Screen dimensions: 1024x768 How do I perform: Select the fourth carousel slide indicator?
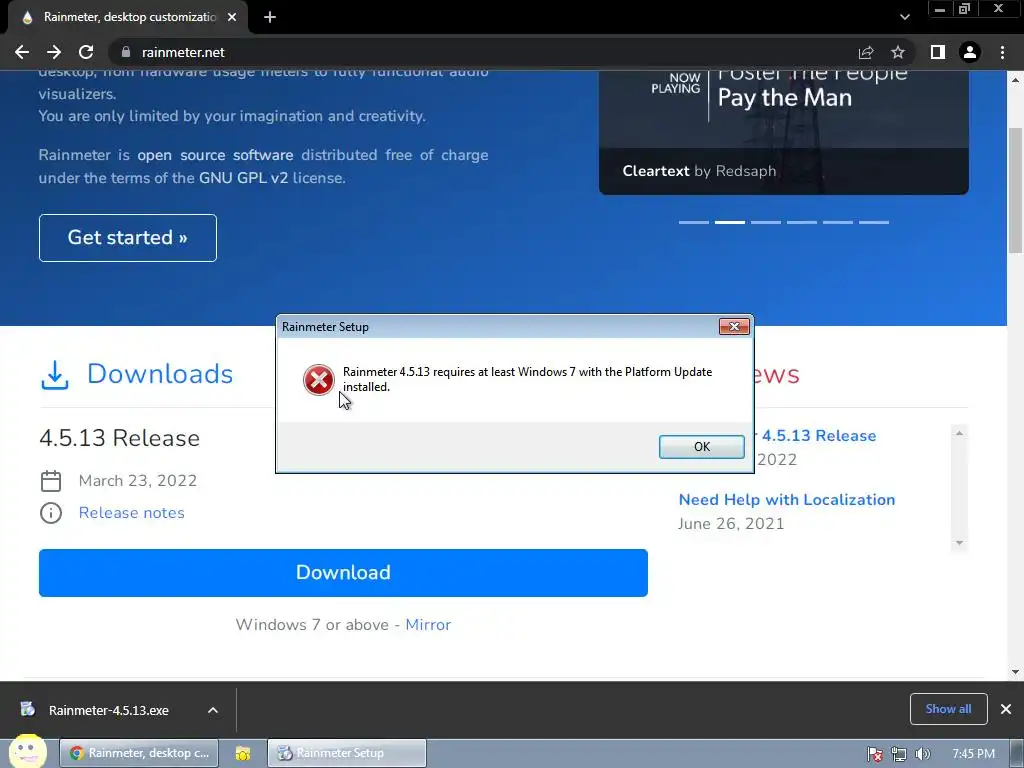tap(801, 222)
